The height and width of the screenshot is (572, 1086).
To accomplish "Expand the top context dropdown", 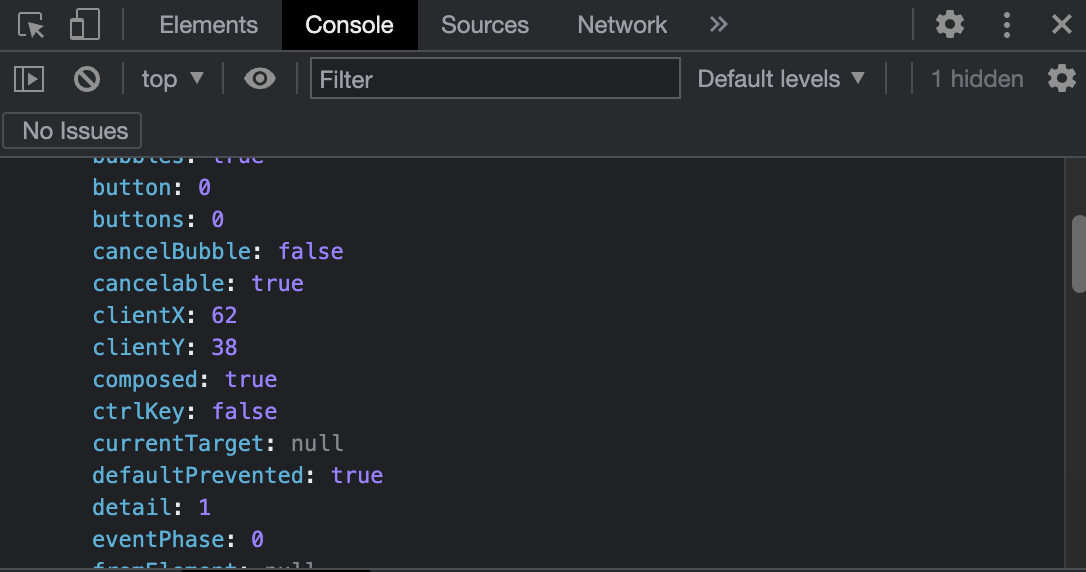I will pos(172,79).
